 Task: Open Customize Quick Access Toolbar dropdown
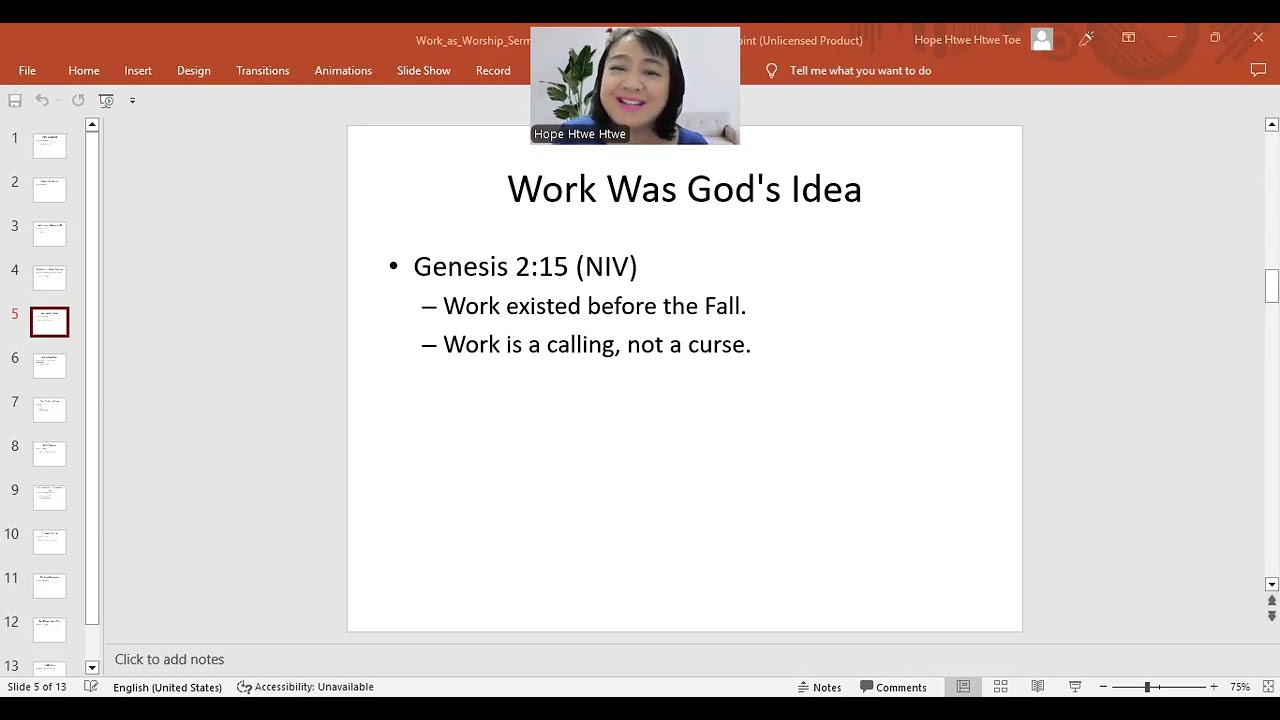tap(132, 100)
